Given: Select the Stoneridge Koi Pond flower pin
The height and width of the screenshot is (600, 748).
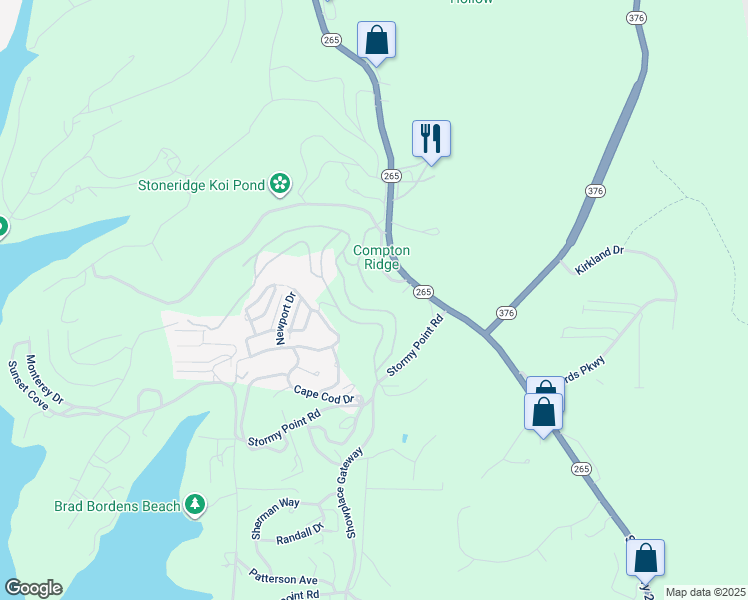Looking at the screenshot, I should (280, 185).
